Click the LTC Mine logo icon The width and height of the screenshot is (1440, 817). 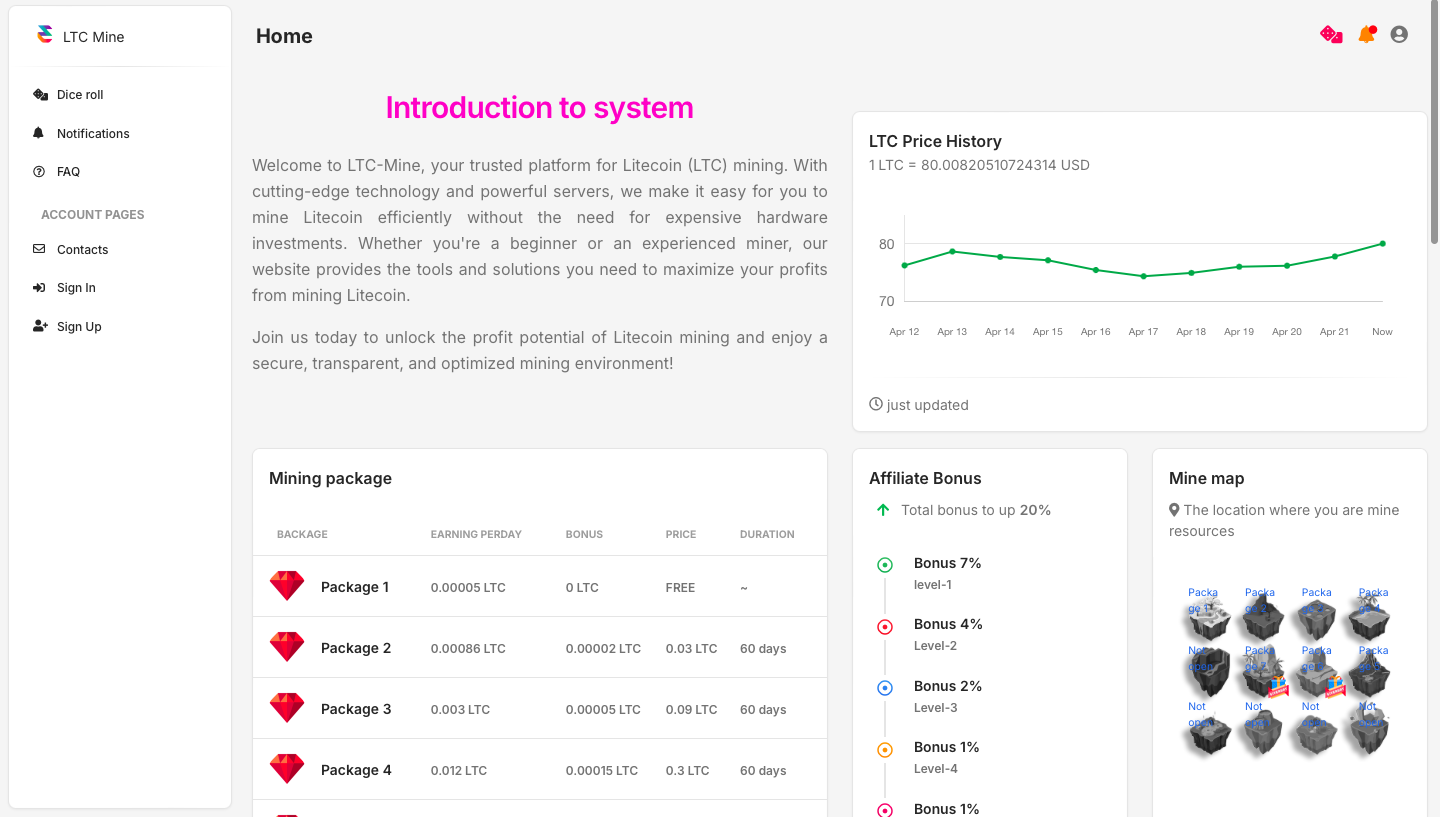click(x=44, y=35)
